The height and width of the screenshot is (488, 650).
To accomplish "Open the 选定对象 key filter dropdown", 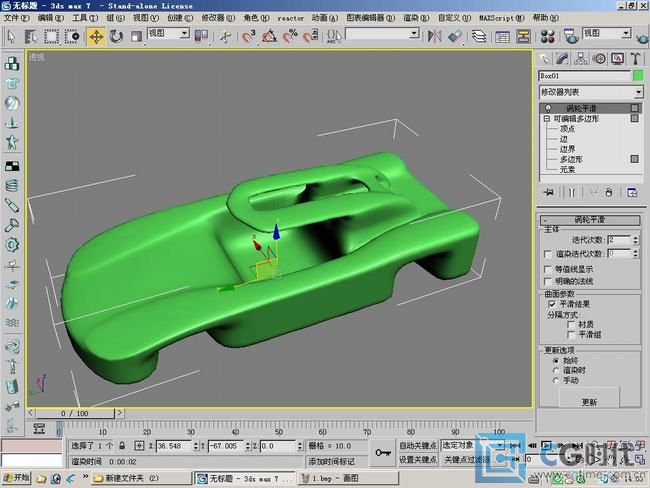I will (473, 445).
